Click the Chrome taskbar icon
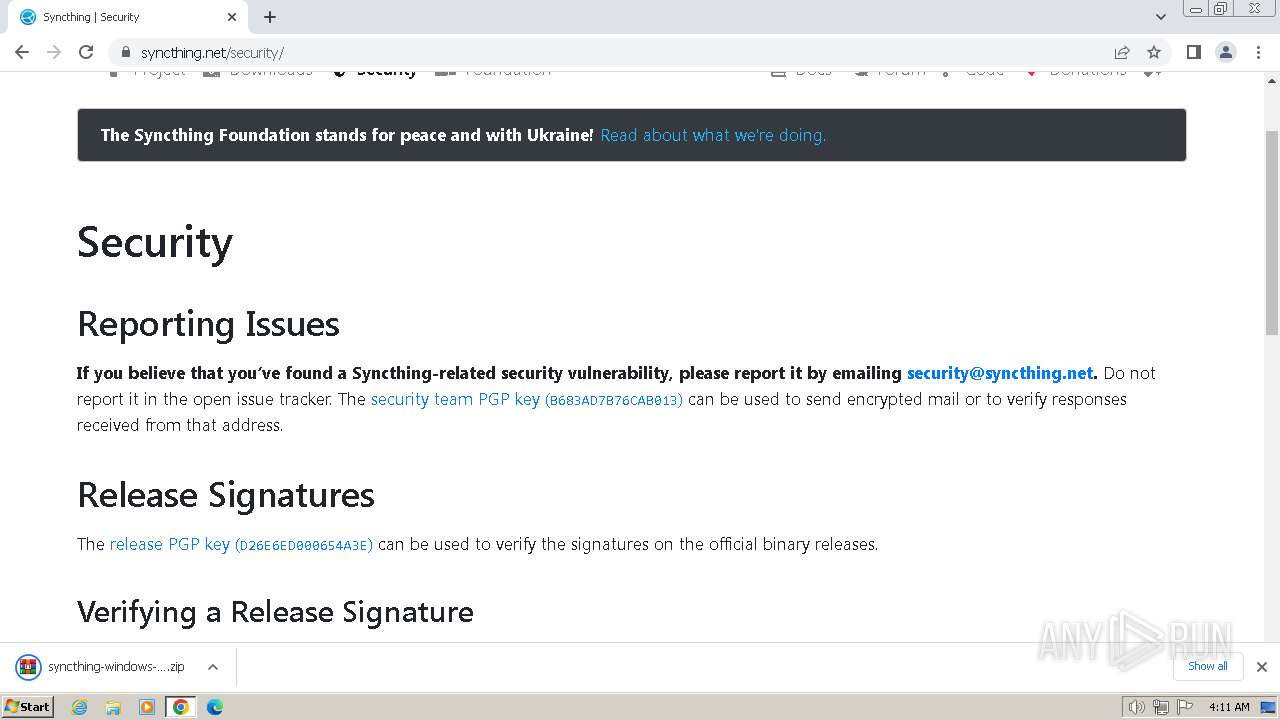The image size is (1280, 720). point(181,707)
